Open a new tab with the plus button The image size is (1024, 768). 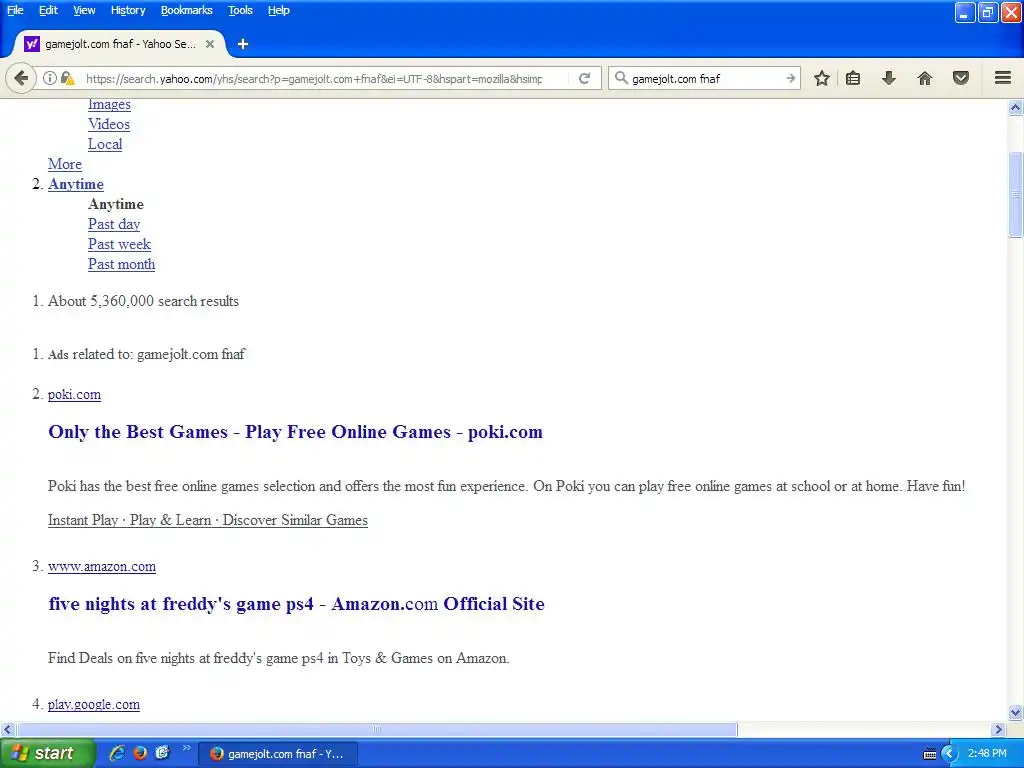243,44
